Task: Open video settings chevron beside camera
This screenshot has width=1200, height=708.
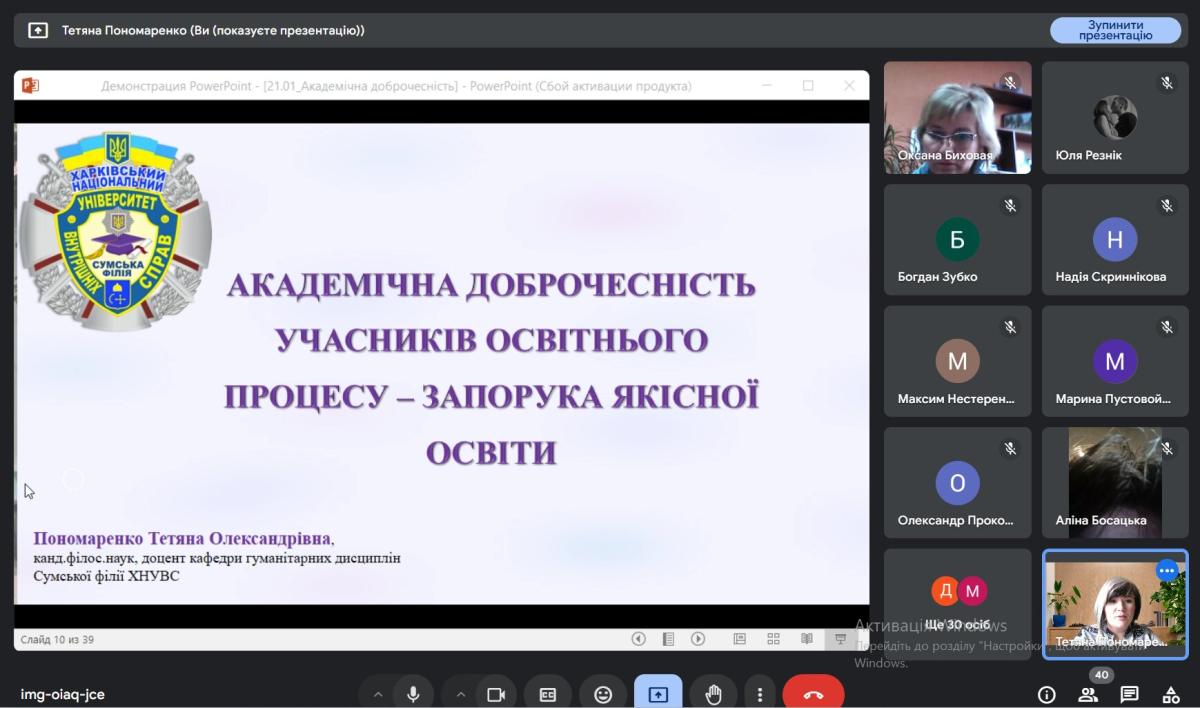Action: point(460,694)
